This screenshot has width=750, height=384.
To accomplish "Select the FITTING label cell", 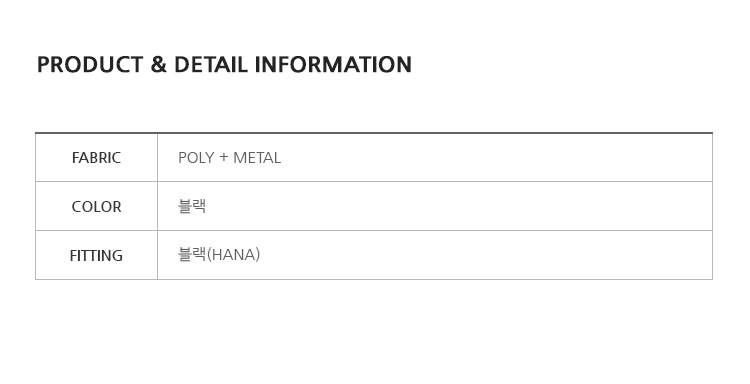I will (x=96, y=255).
